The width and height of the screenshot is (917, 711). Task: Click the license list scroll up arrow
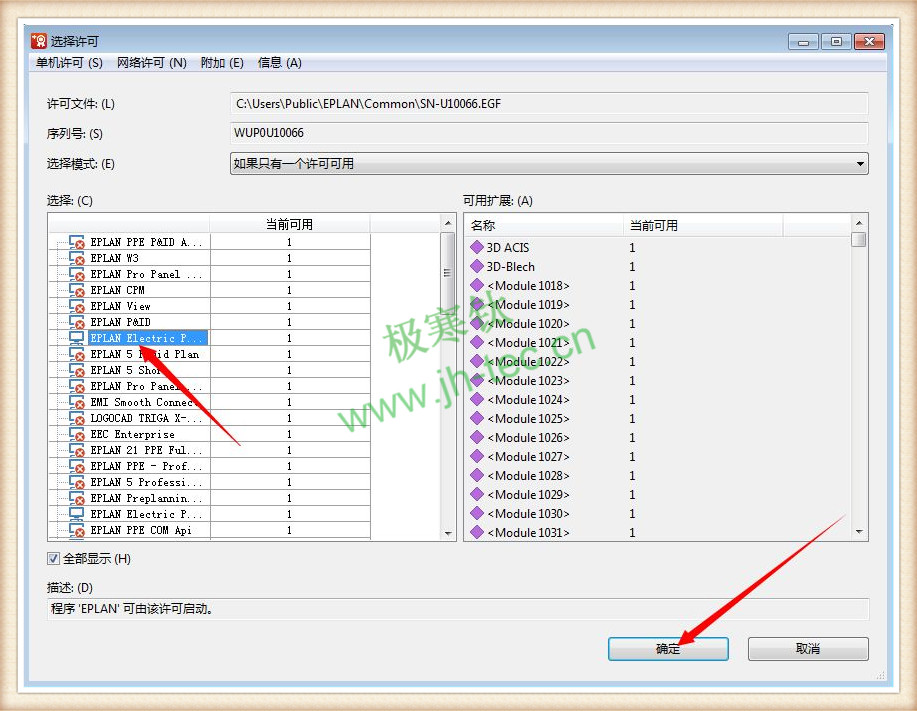(x=448, y=223)
